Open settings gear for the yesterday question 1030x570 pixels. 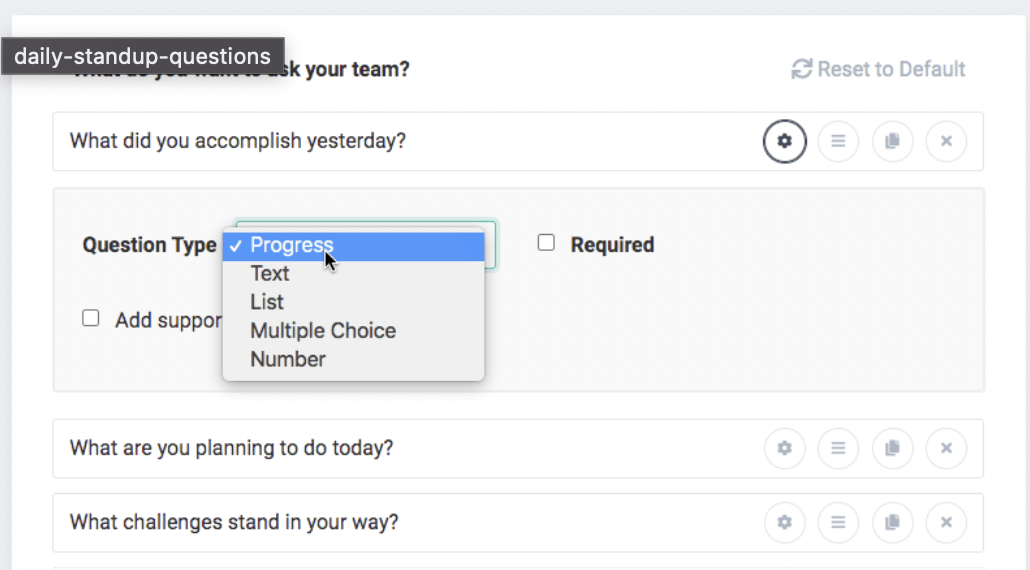pos(784,141)
